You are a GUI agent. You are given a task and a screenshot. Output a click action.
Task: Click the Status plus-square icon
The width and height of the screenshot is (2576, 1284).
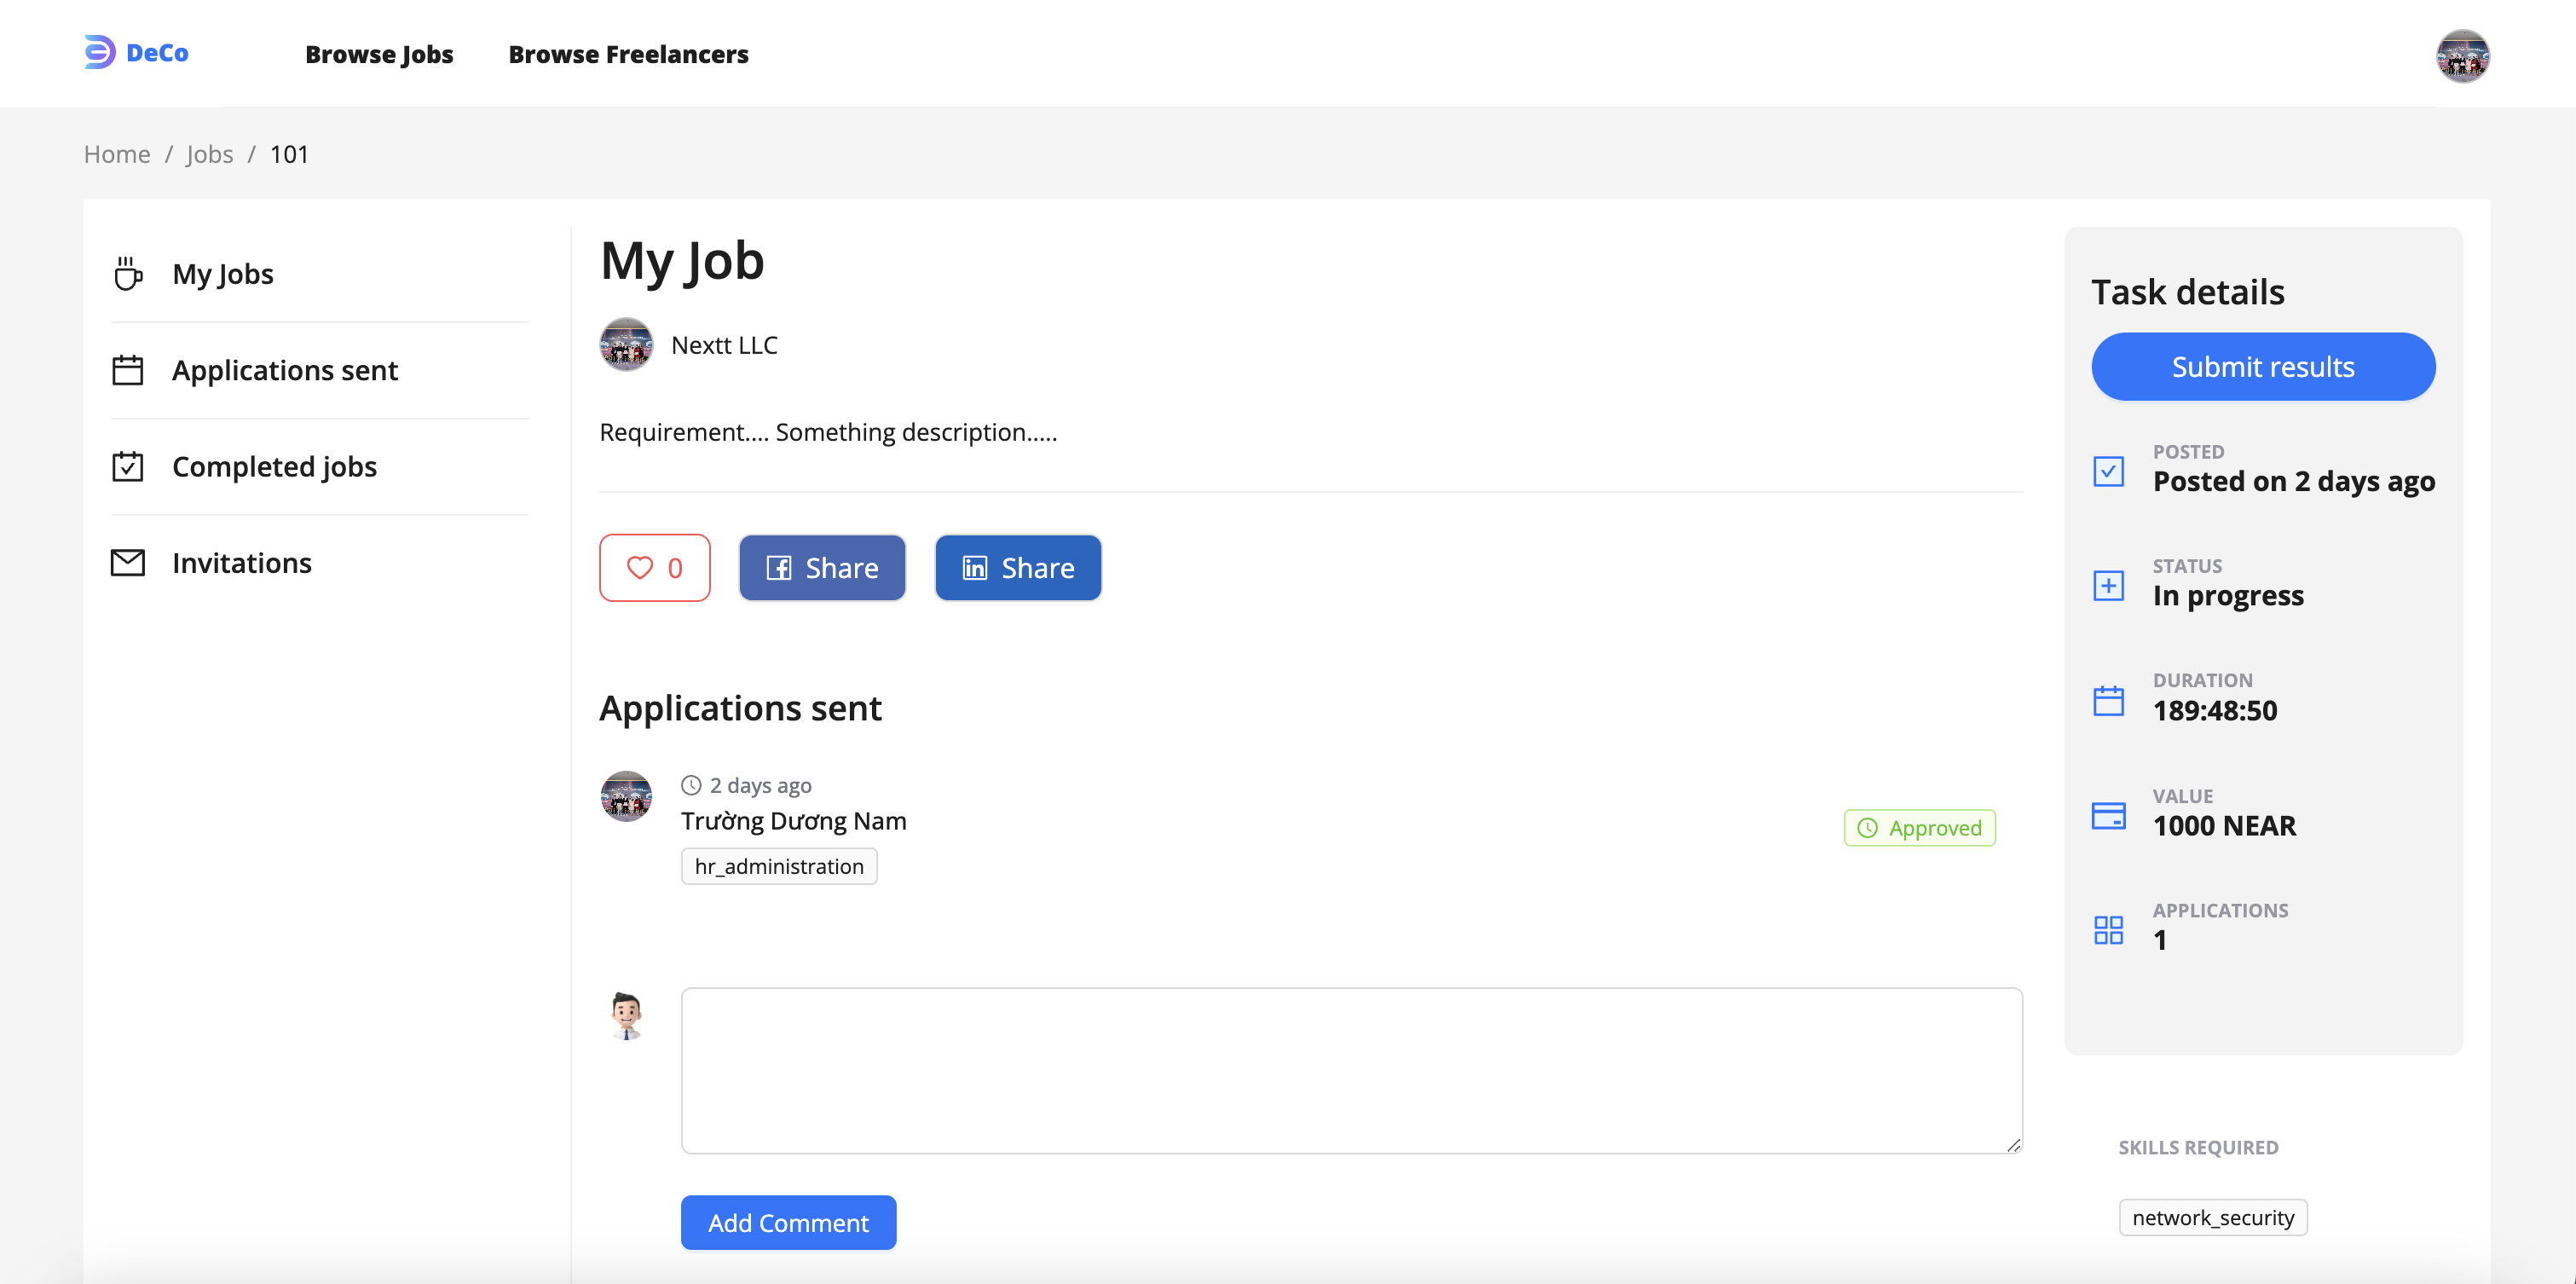coord(2108,585)
